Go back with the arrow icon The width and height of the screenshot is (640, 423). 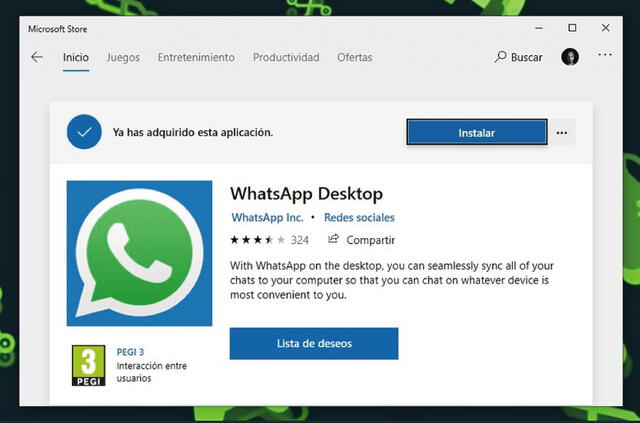tap(37, 57)
